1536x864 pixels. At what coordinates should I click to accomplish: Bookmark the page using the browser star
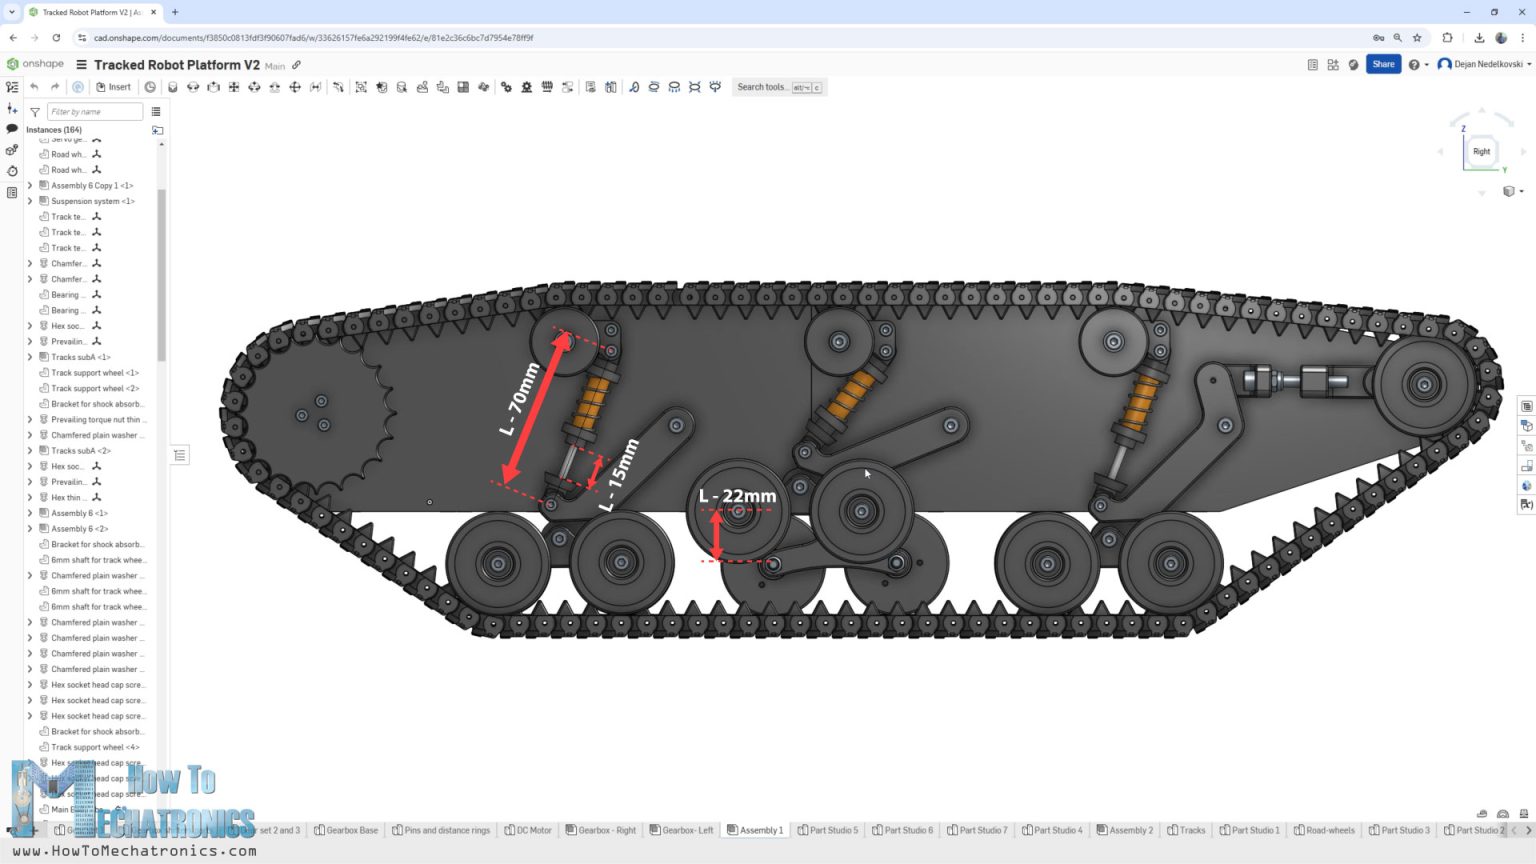point(1417,37)
